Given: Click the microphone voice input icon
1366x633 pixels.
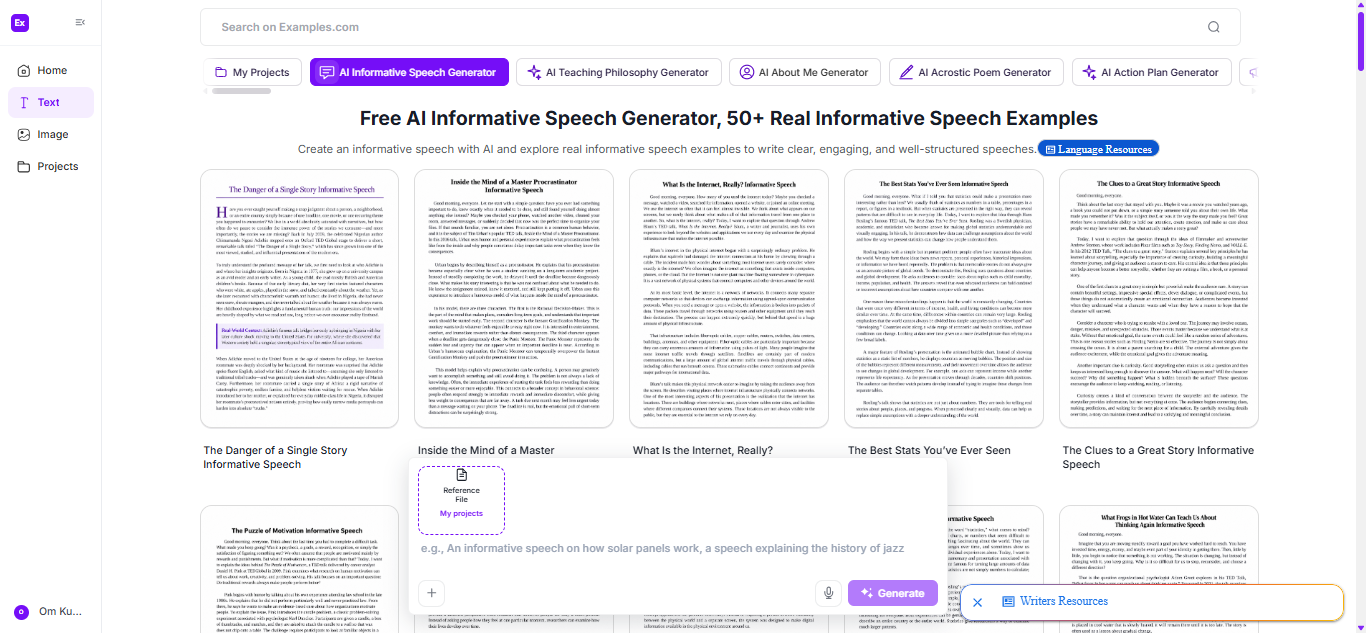Looking at the screenshot, I should 828,593.
